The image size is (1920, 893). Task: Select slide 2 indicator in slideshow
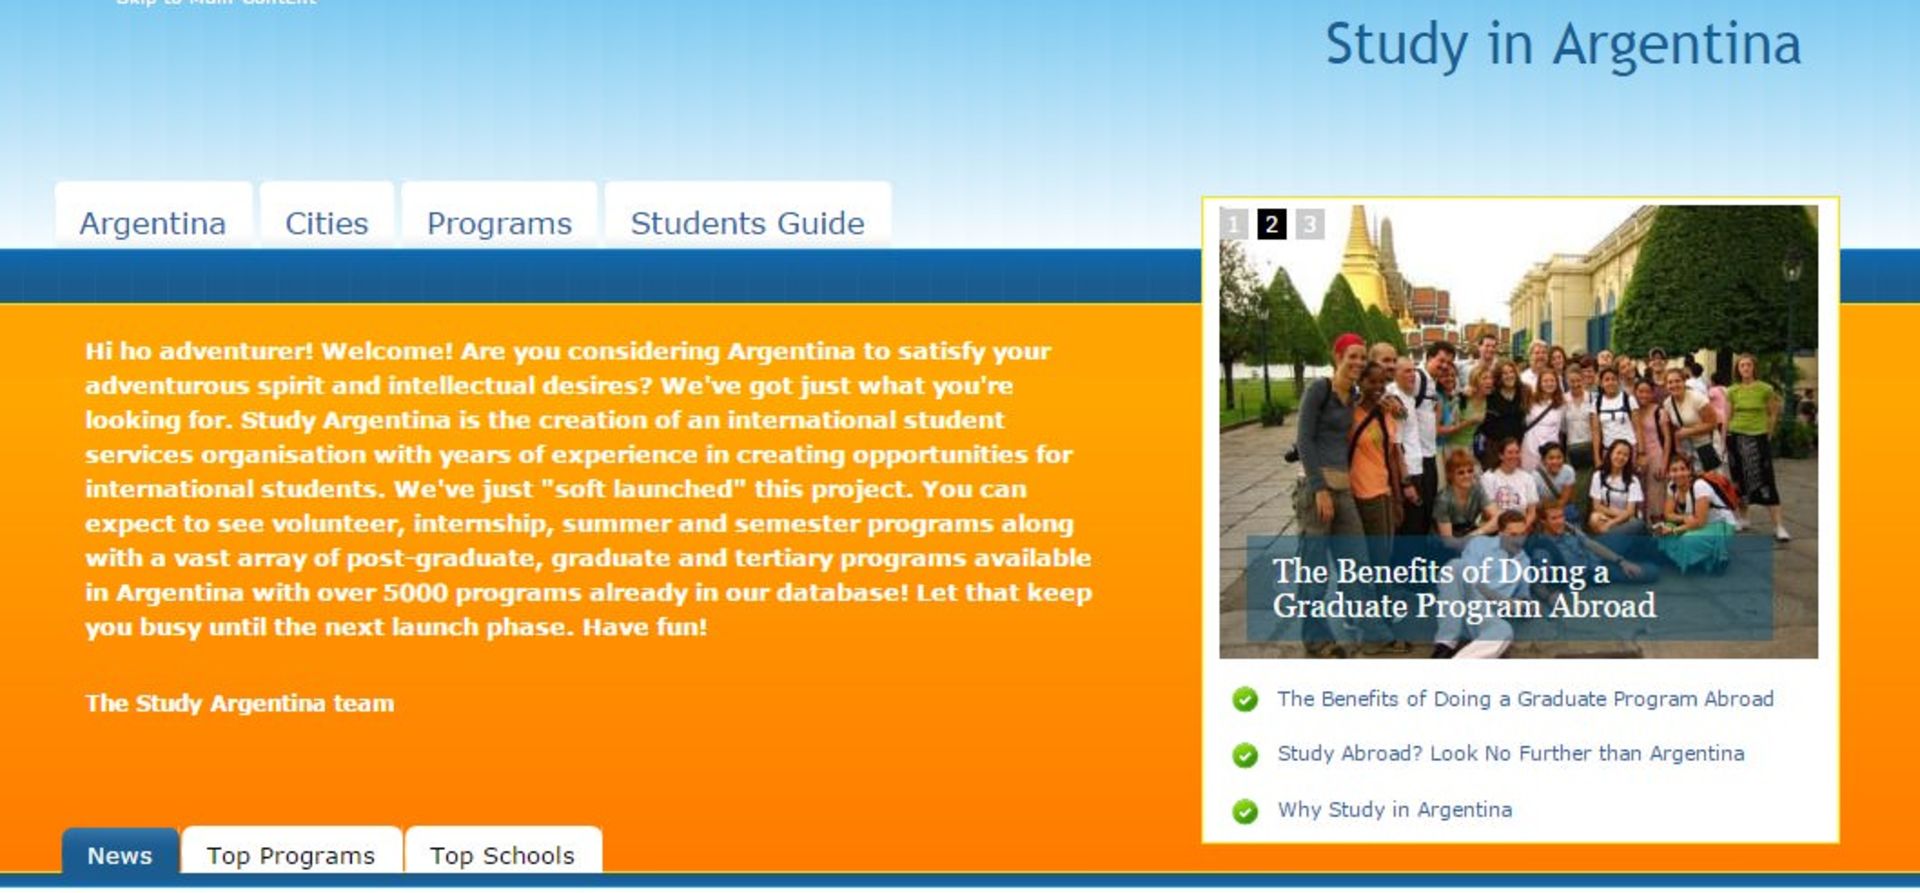1272,224
